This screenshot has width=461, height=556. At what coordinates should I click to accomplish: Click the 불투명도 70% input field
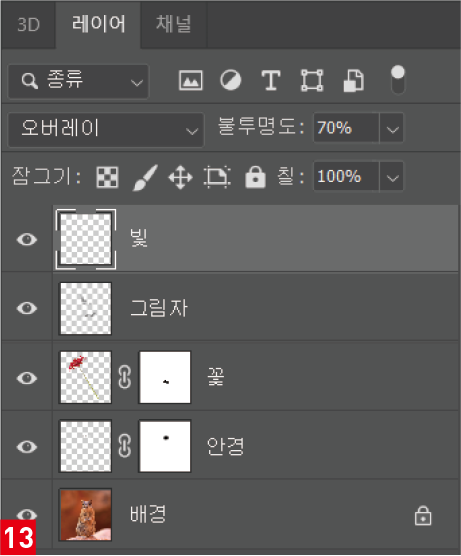346,128
